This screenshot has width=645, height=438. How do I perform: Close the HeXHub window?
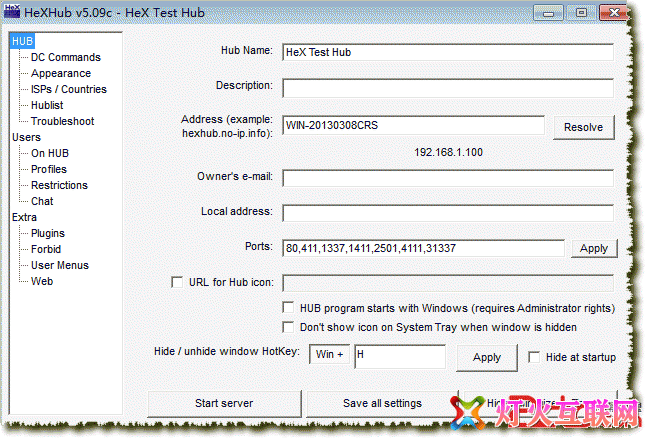coord(614,13)
